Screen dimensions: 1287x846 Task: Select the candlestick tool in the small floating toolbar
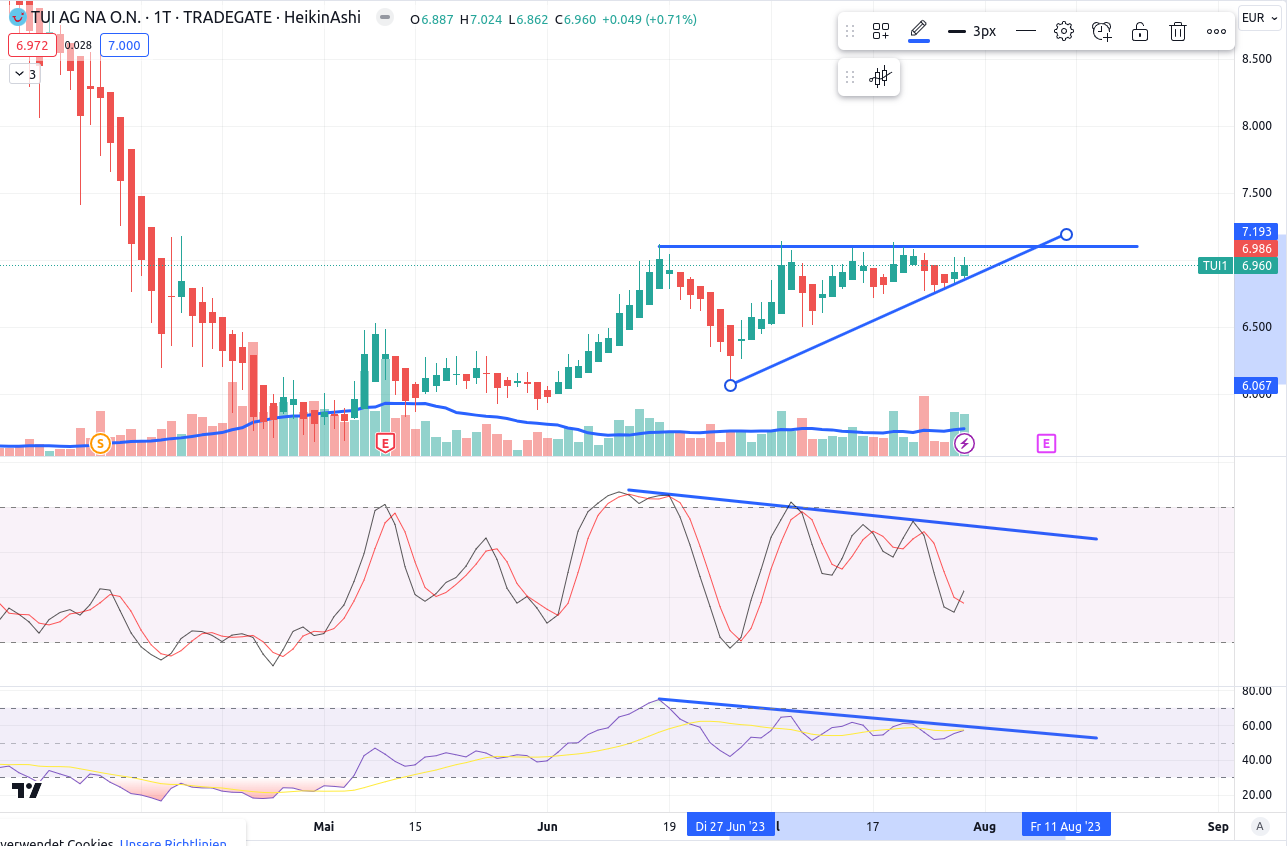coord(879,77)
